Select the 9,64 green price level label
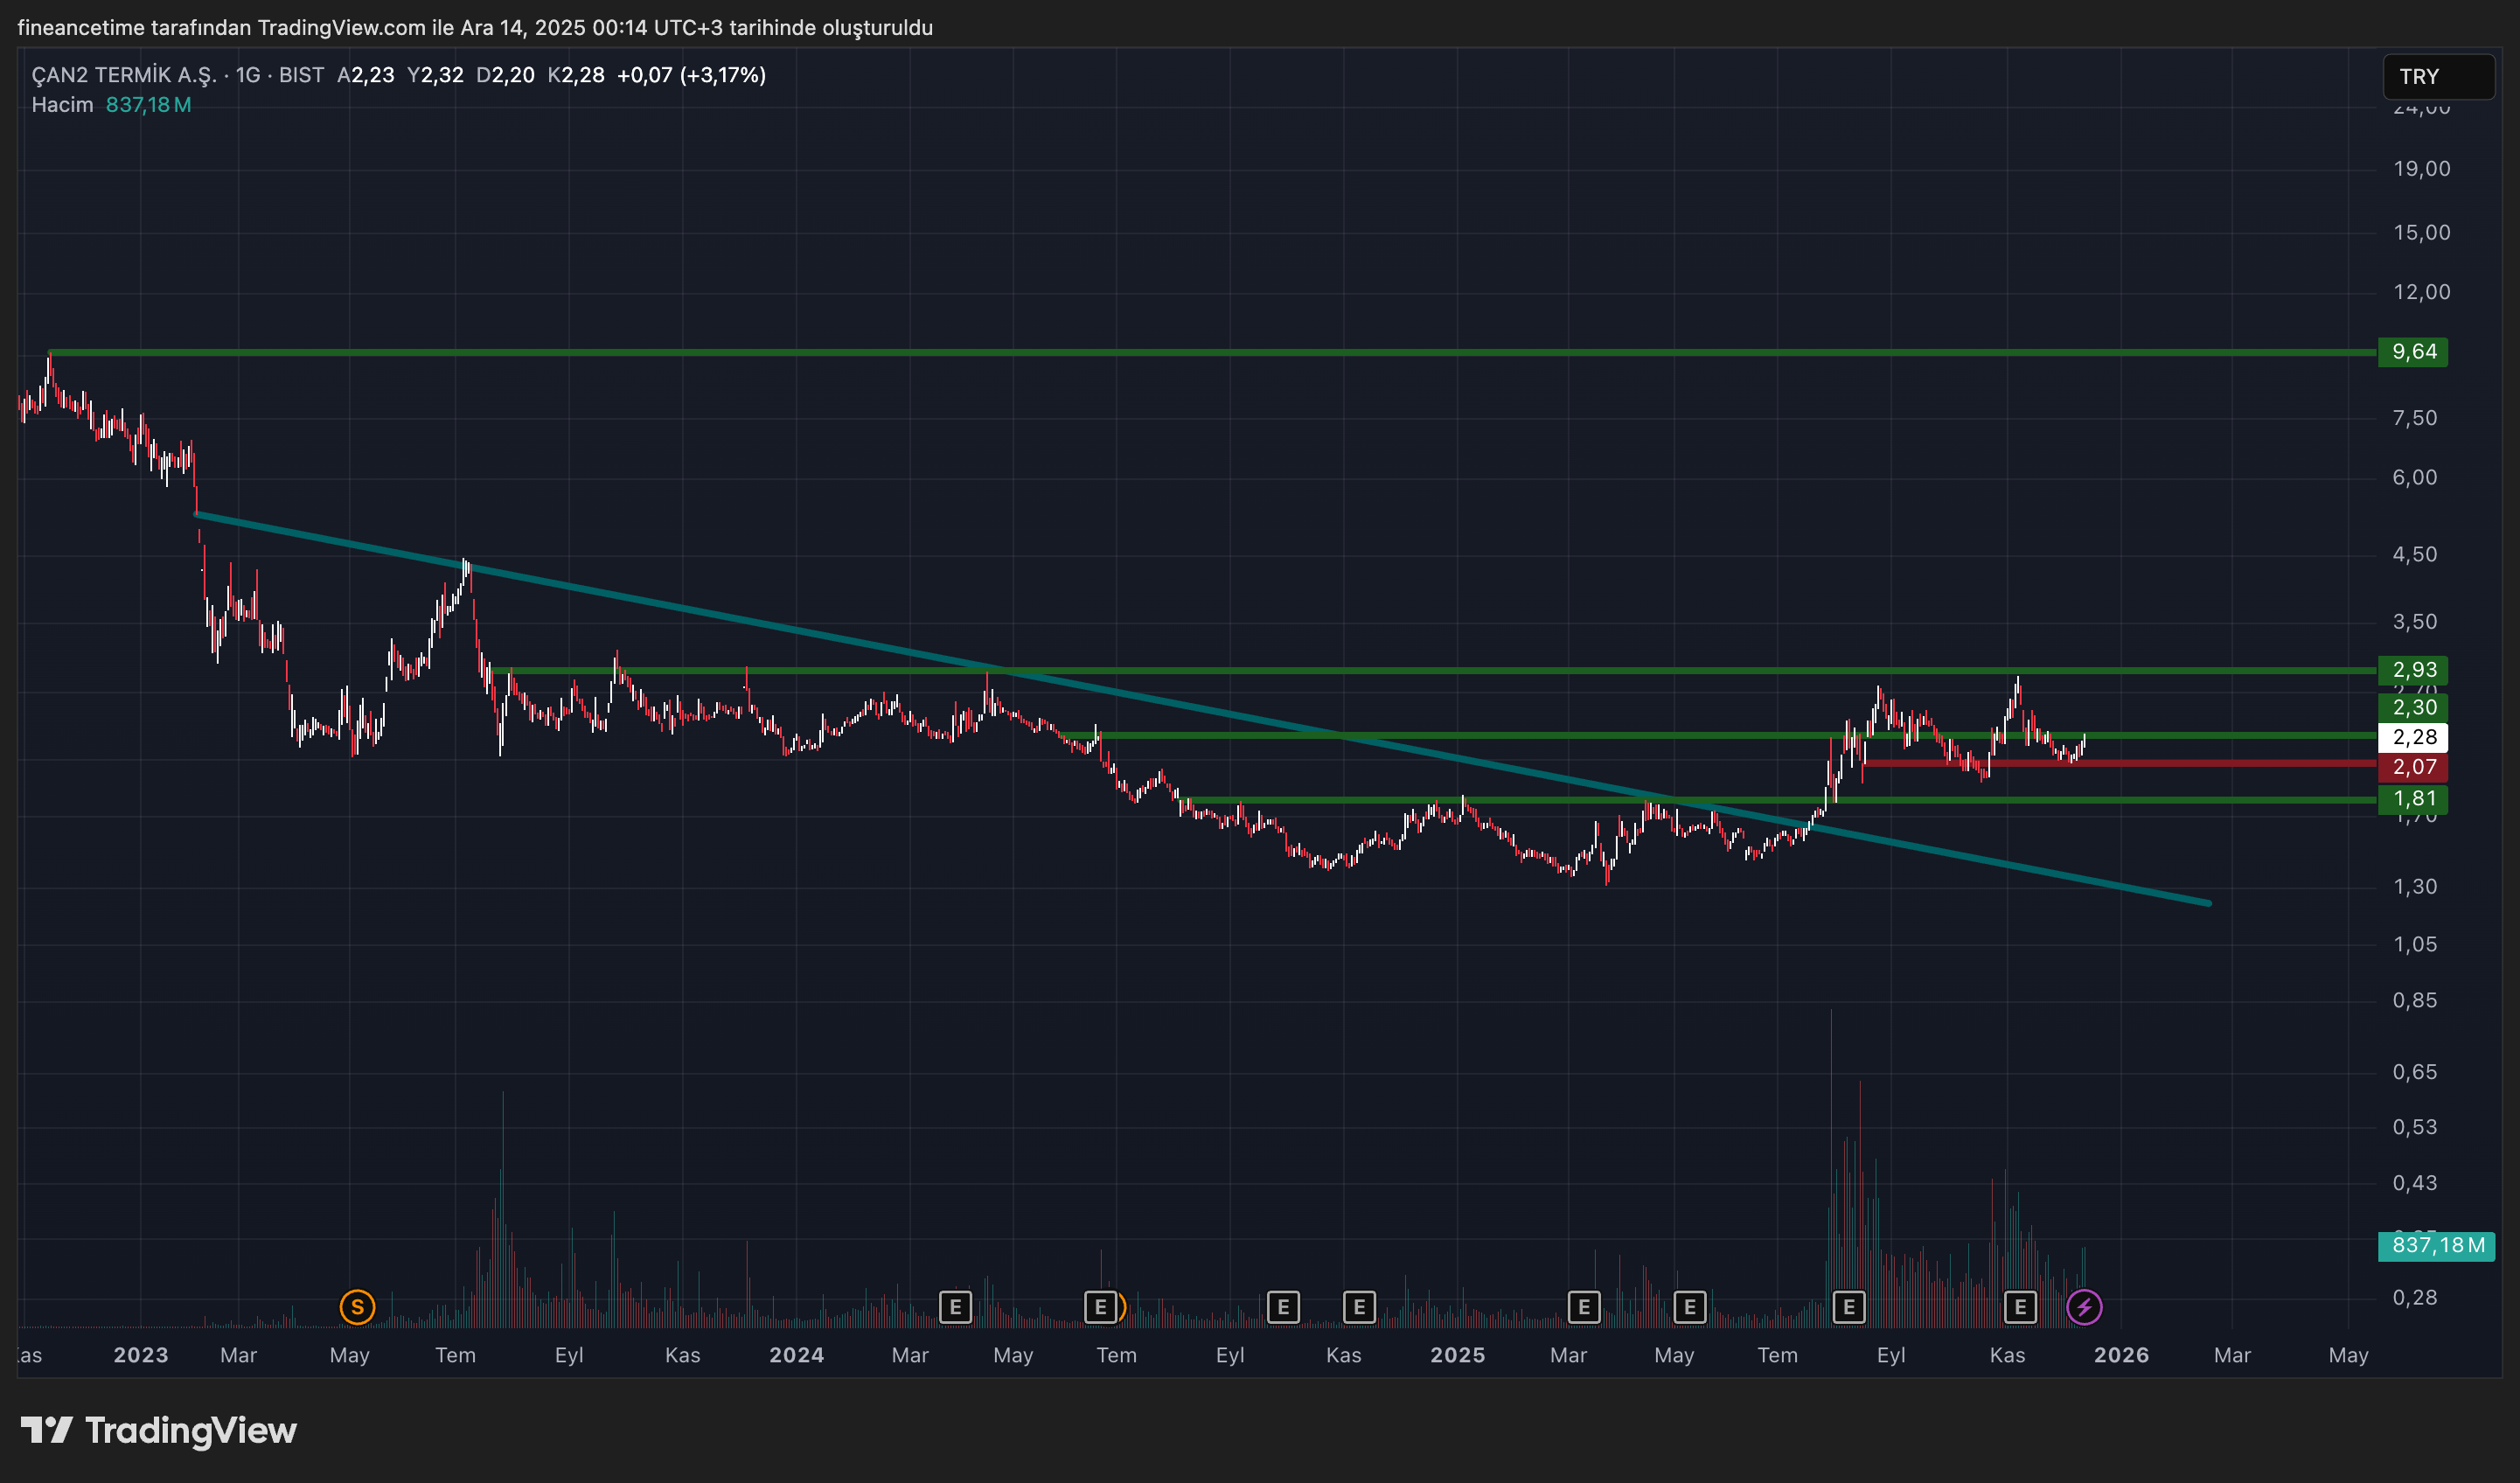Viewport: 2520px width, 1483px height. pyautogui.click(x=2413, y=352)
